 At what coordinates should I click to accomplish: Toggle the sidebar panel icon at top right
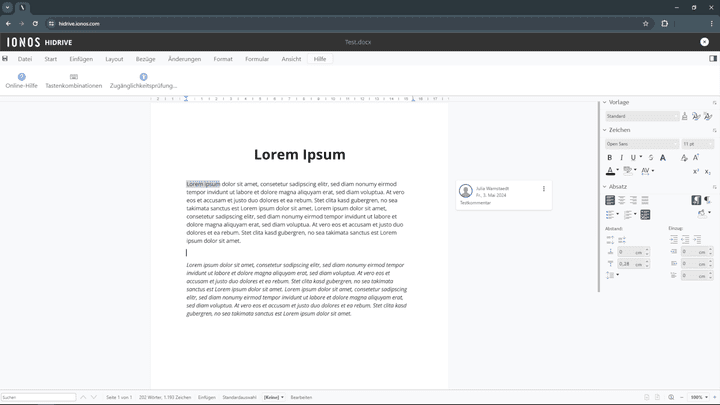pos(713,59)
